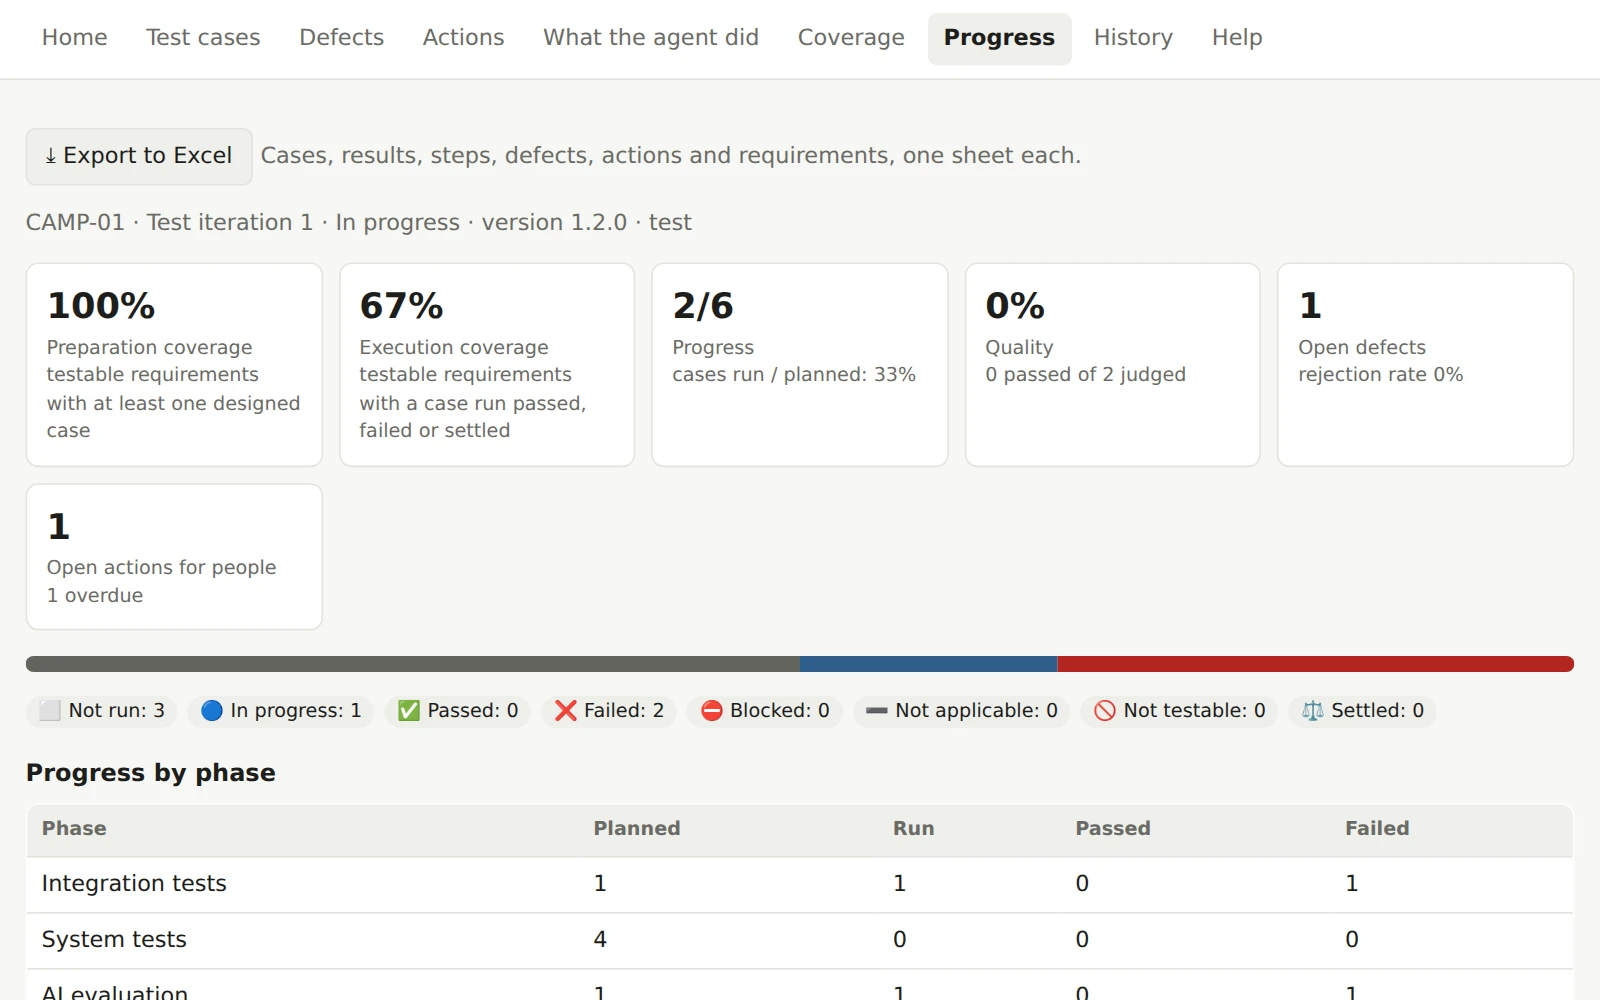
Task: Click the Not testable prohibited icon
Action: coord(1105,711)
